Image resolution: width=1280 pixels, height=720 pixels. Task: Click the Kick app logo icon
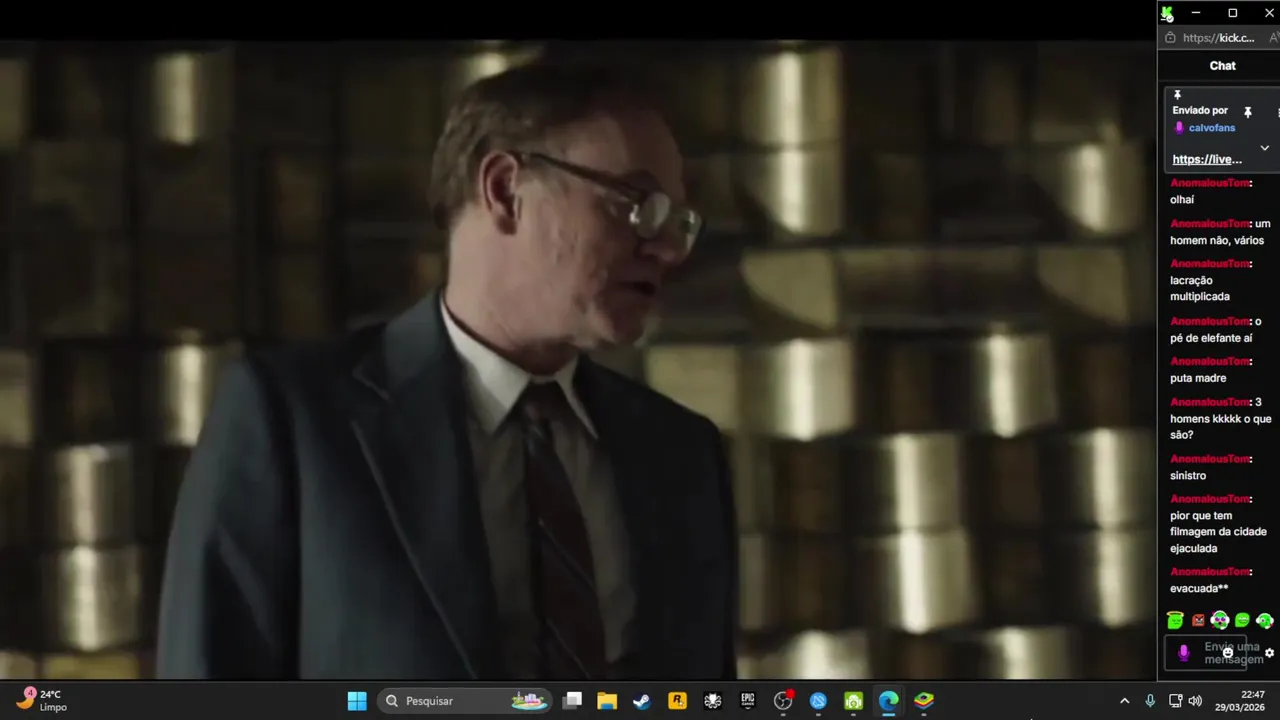click(x=1167, y=13)
